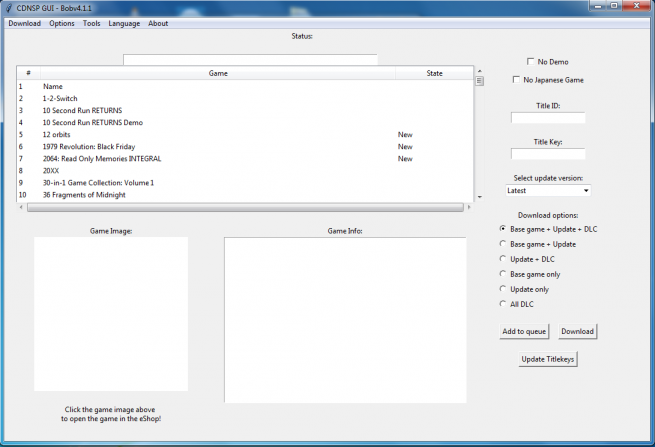Choose the Update only download option

coord(502,289)
